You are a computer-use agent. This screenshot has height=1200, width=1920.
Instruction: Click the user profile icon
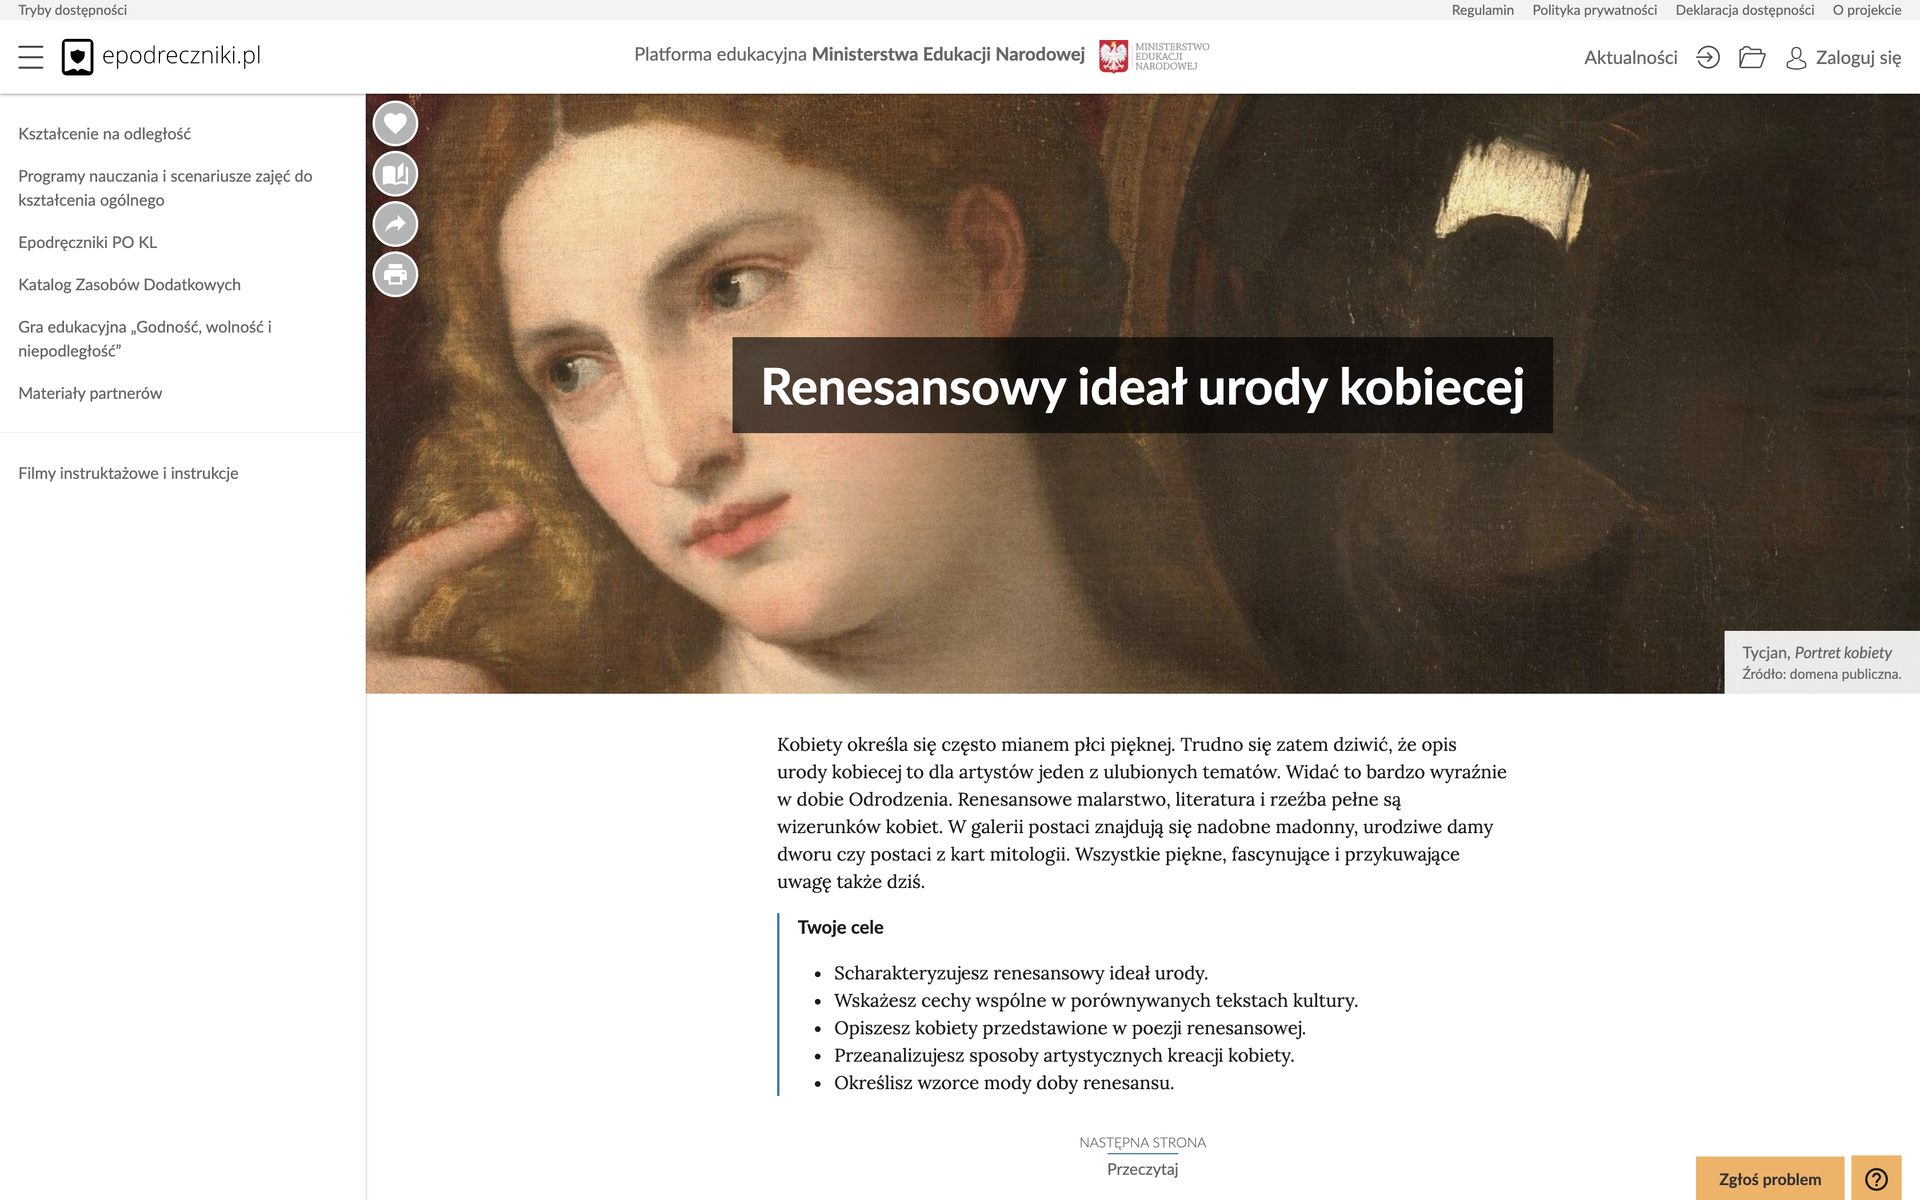(x=1796, y=58)
